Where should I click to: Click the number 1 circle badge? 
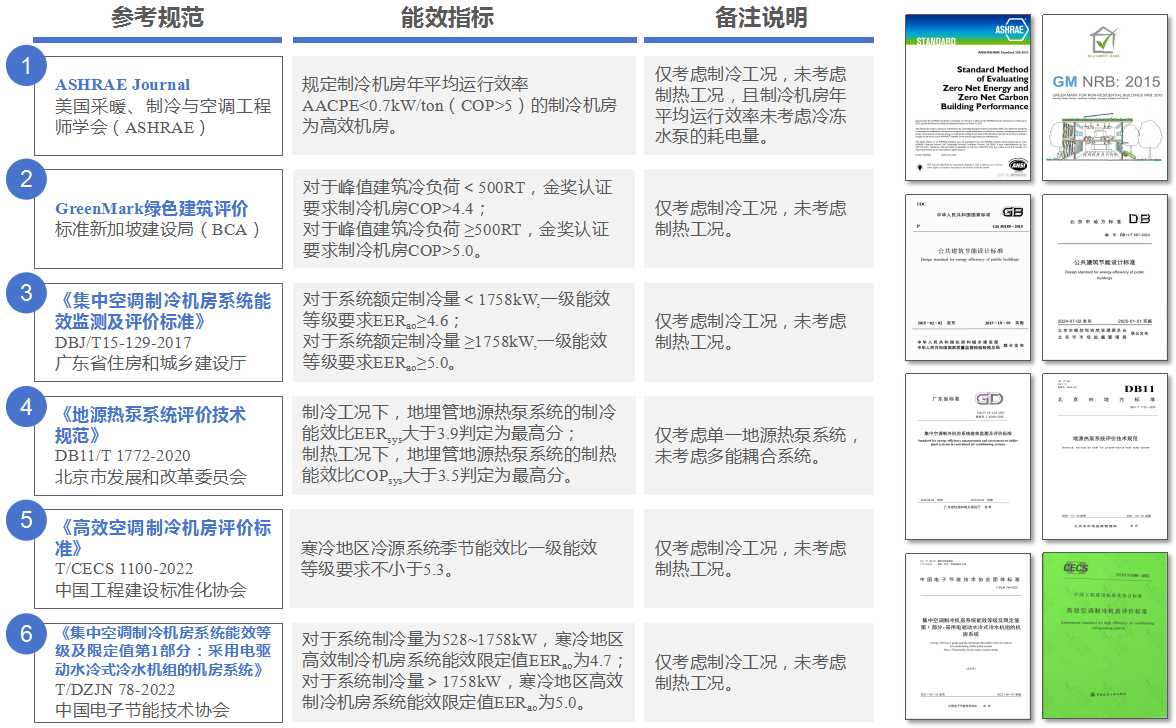click(27, 66)
